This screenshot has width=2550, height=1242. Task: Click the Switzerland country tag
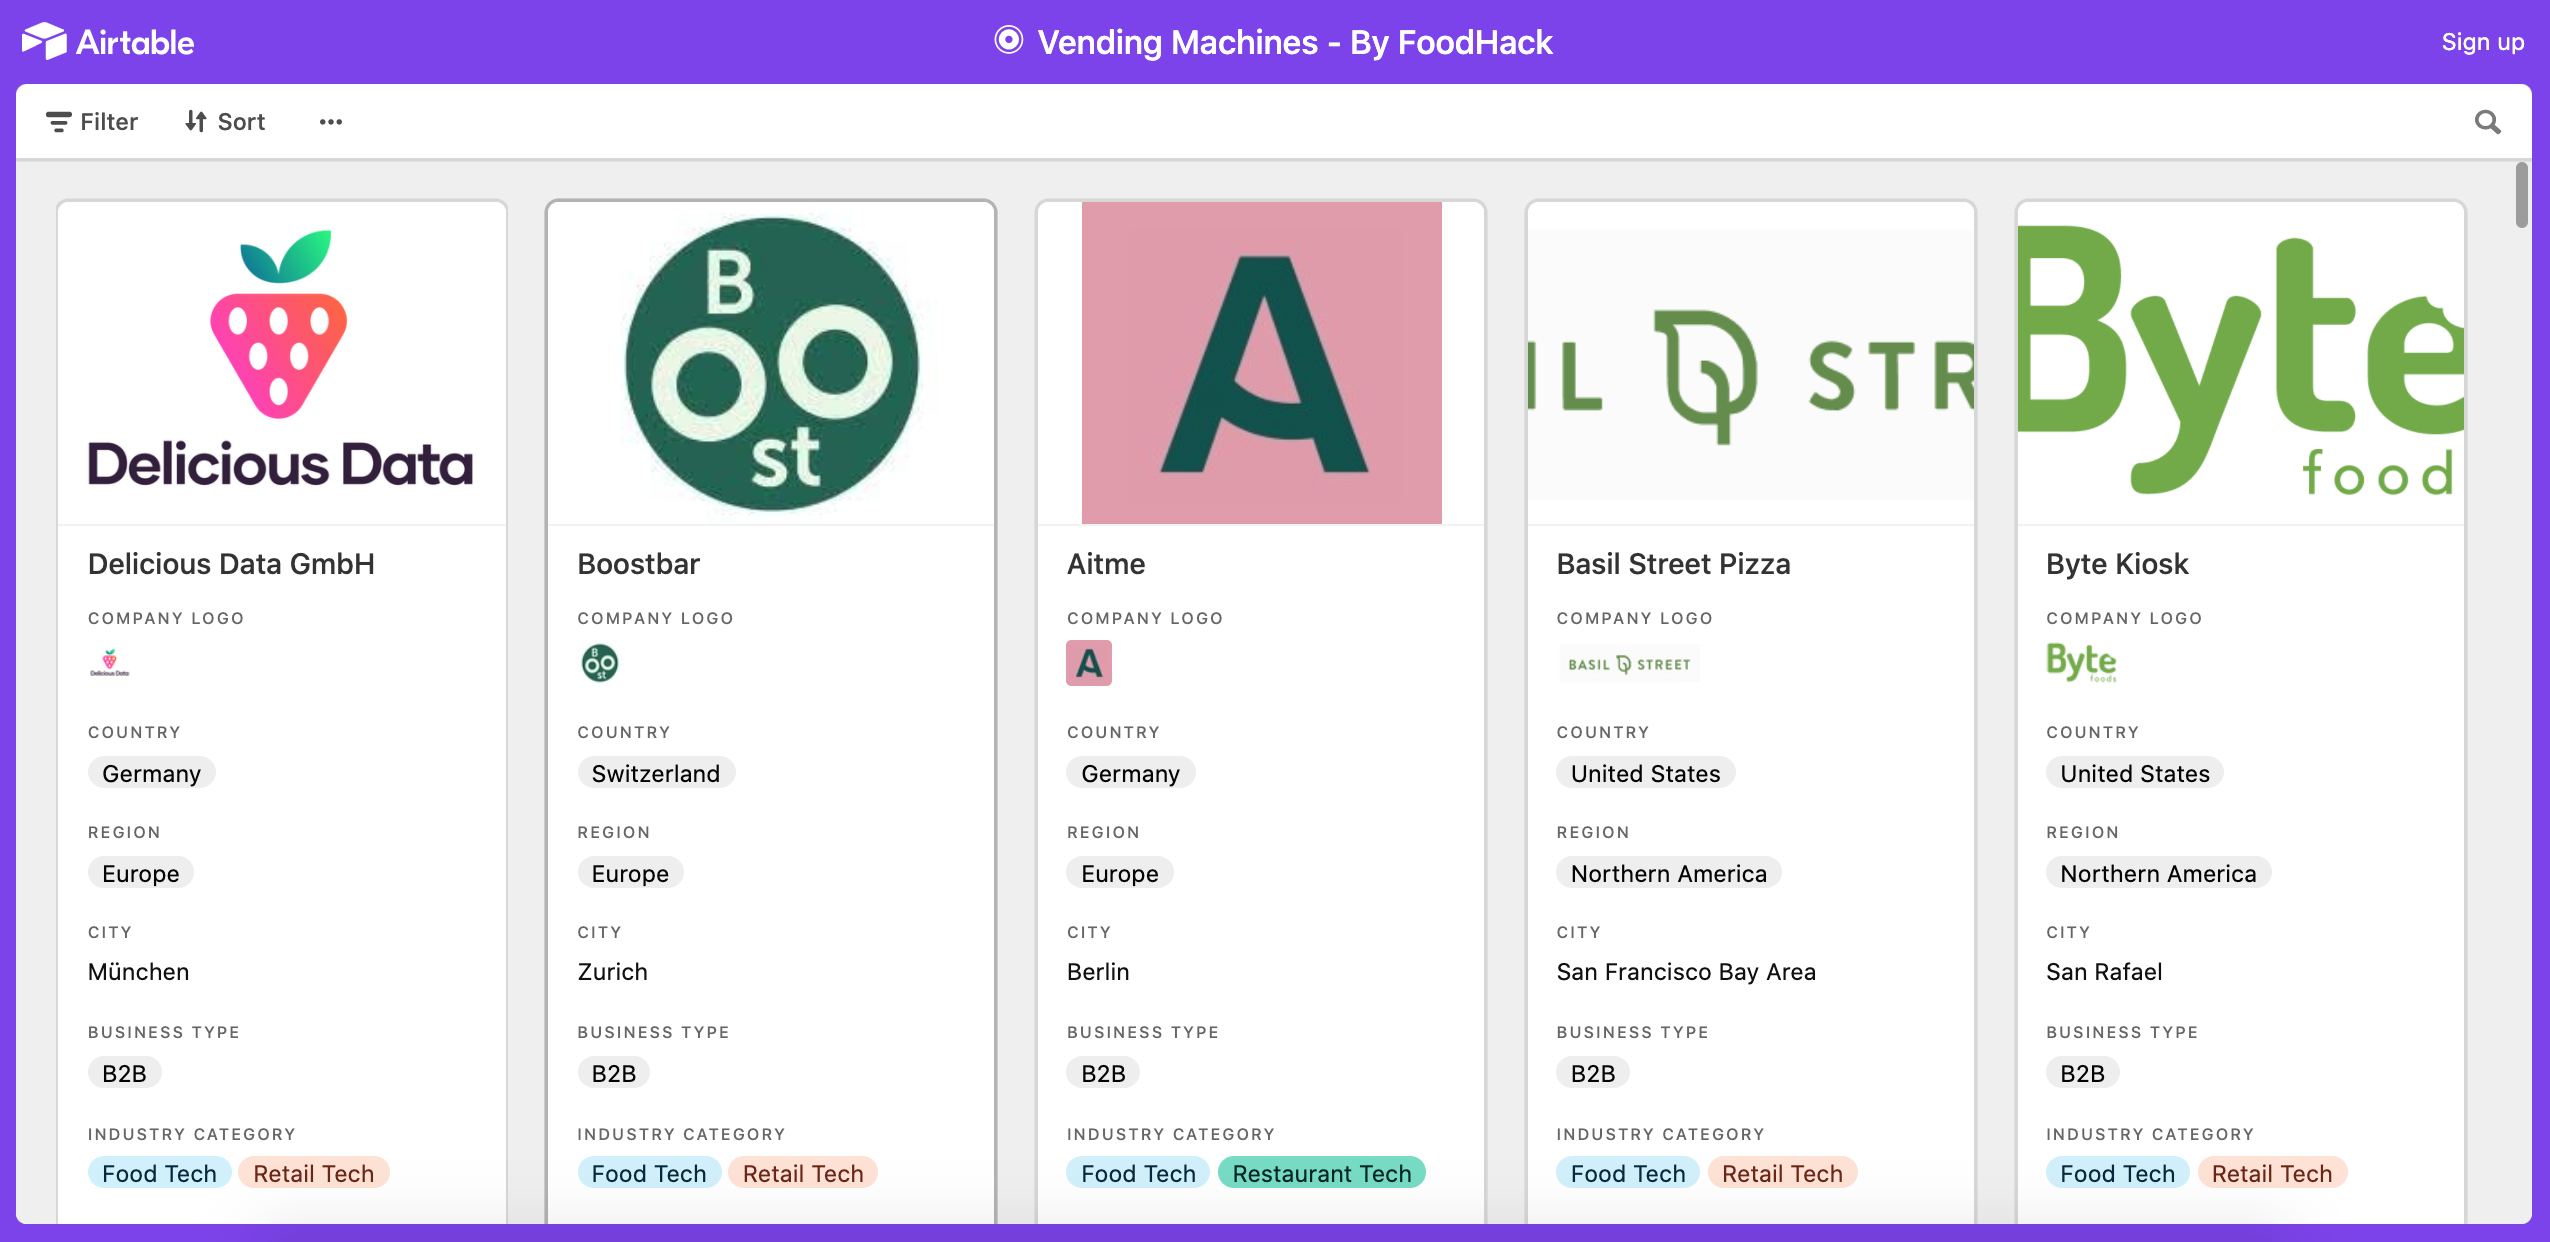coord(655,773)
